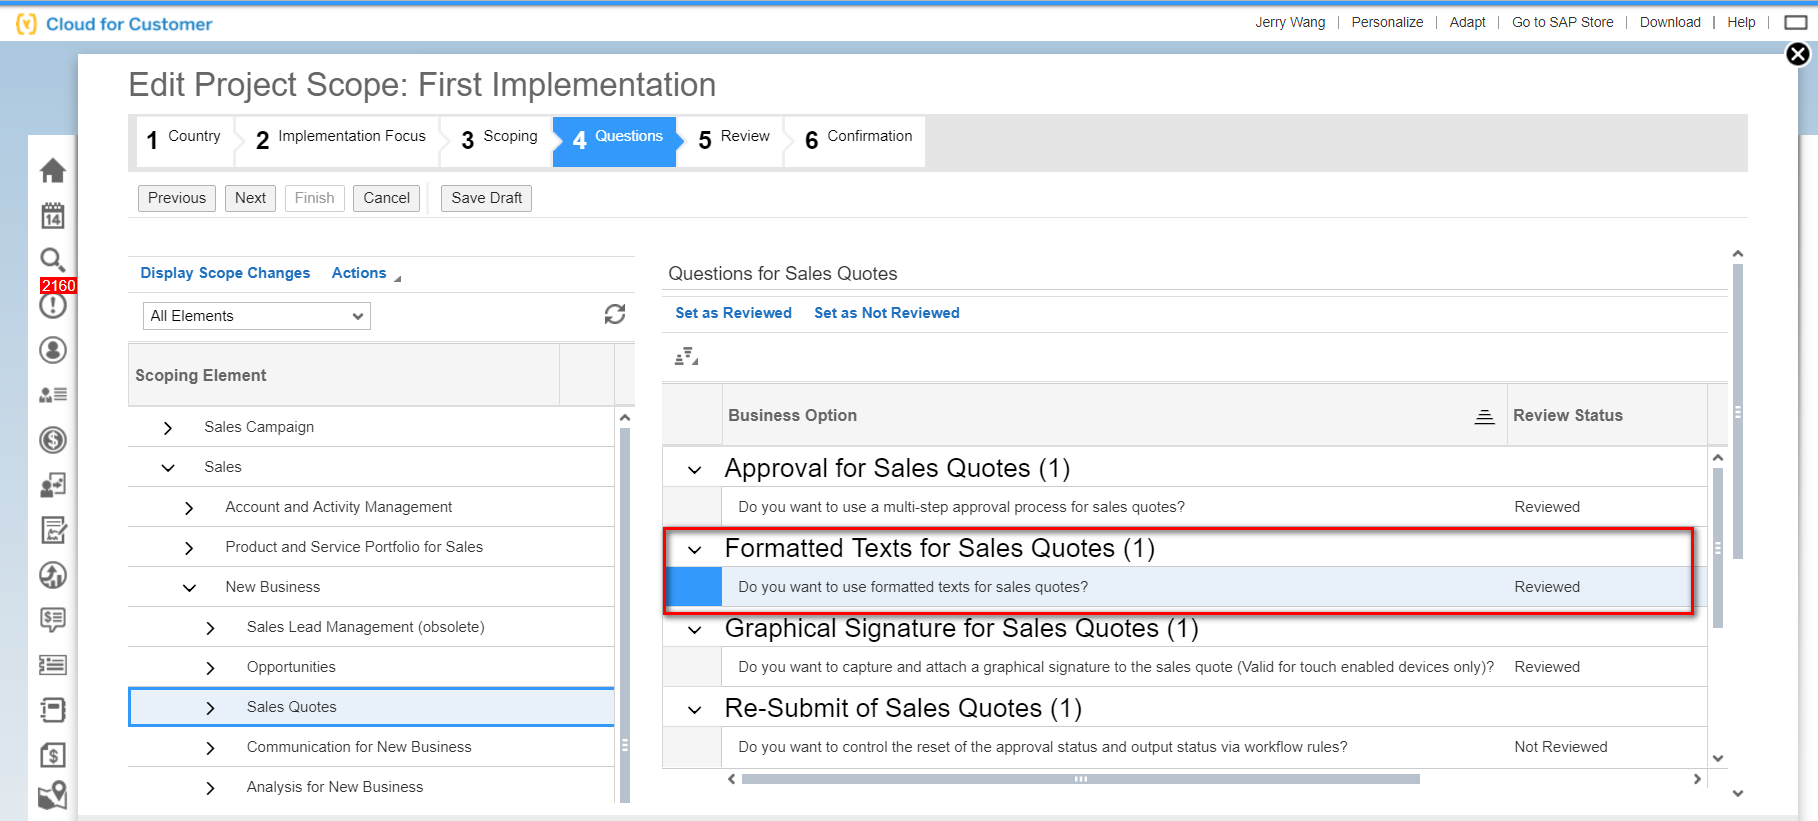Go to step 2 Implementation Focus
Viewport: 1818px width, 821px height.
[x=341, y=140]
